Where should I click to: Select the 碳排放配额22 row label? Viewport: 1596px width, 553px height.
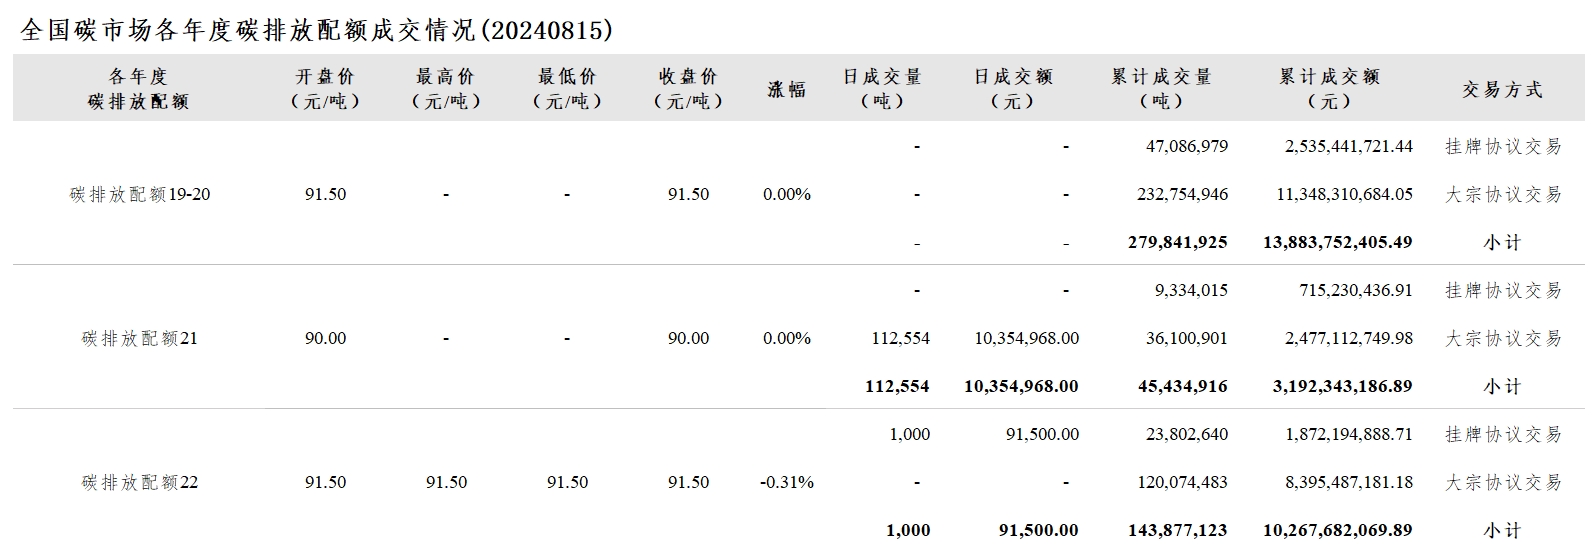140,482
